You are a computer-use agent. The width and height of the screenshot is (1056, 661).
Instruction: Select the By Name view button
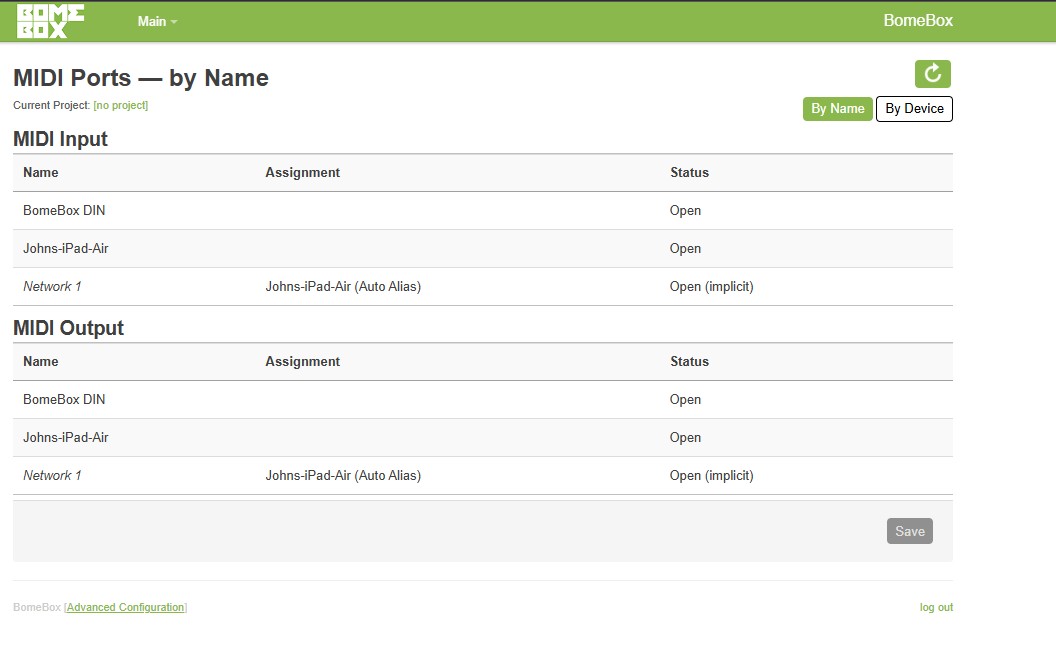(837, 109)
